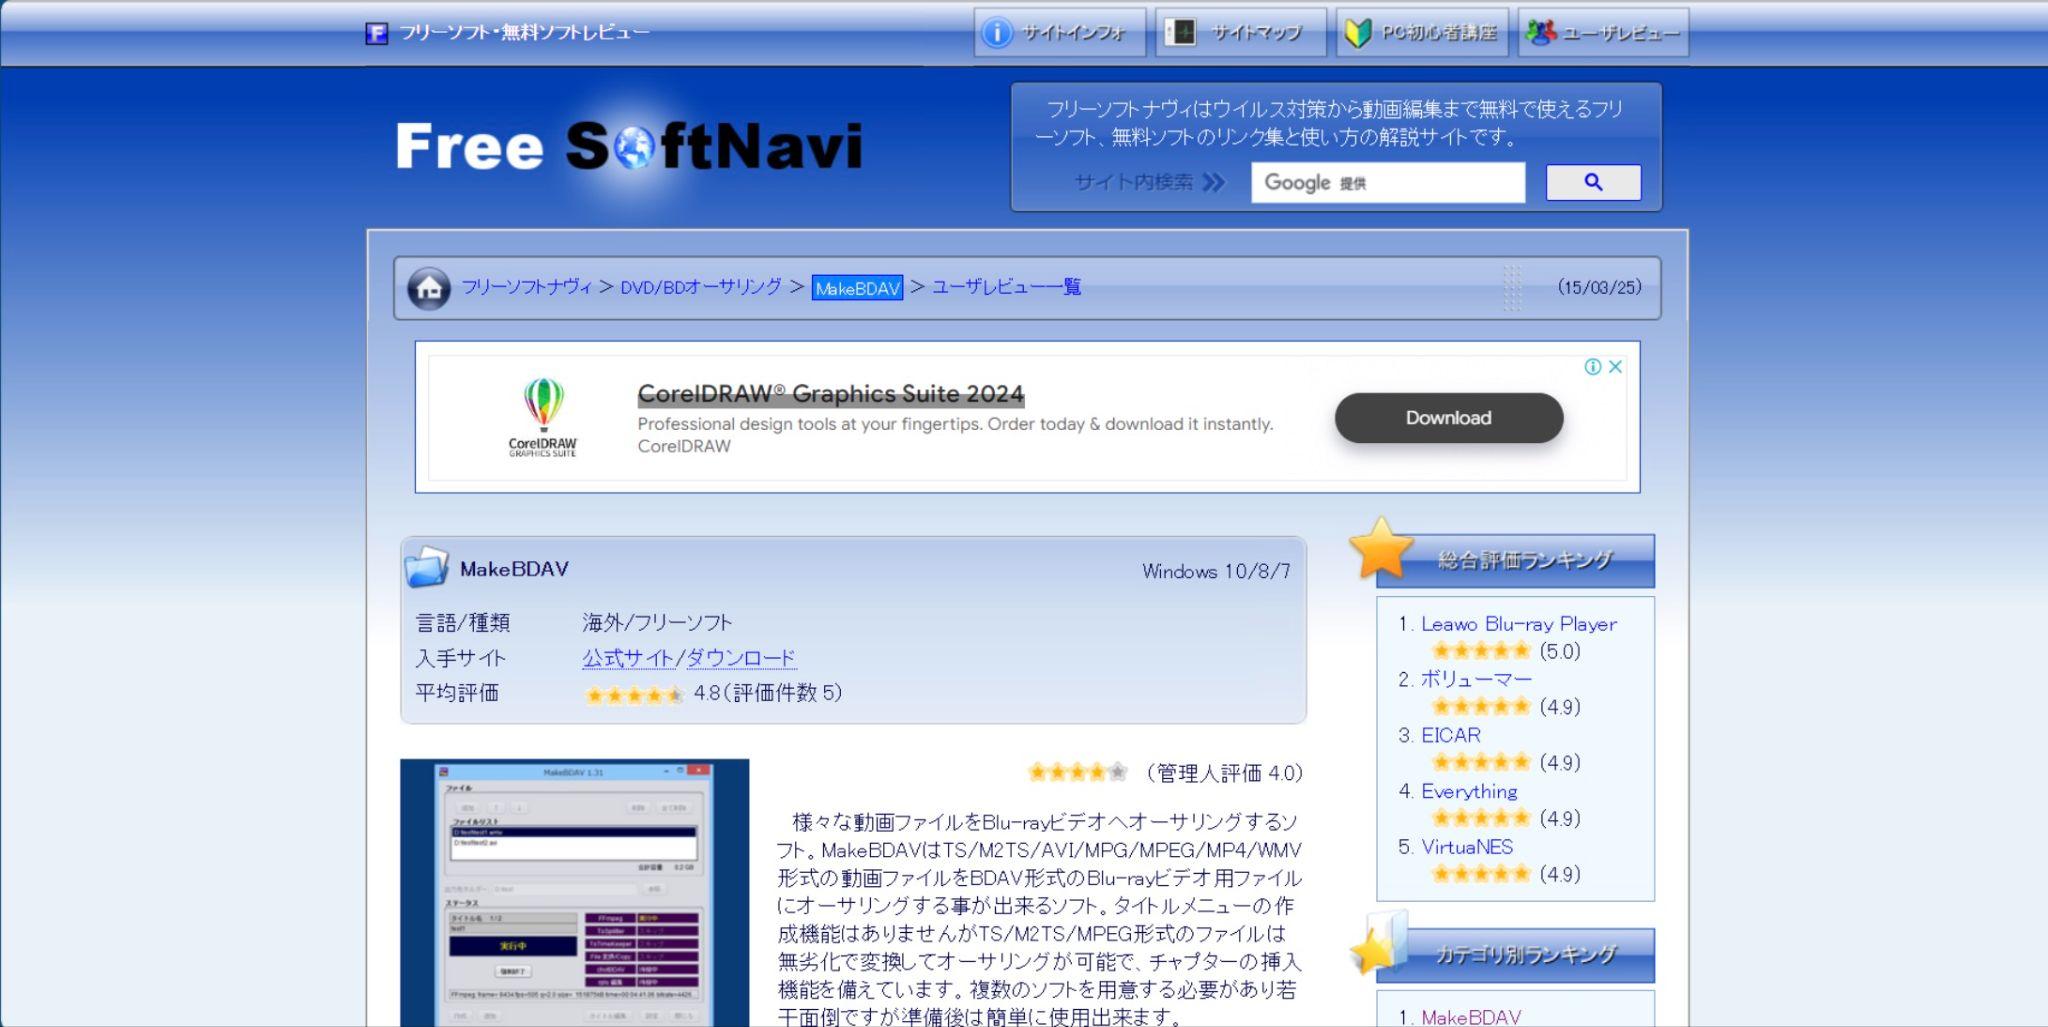The width and height of the screenshot is (2048, 1027).
Task: Click the gold star ranking icon
Action: [x=1381, y=549]
